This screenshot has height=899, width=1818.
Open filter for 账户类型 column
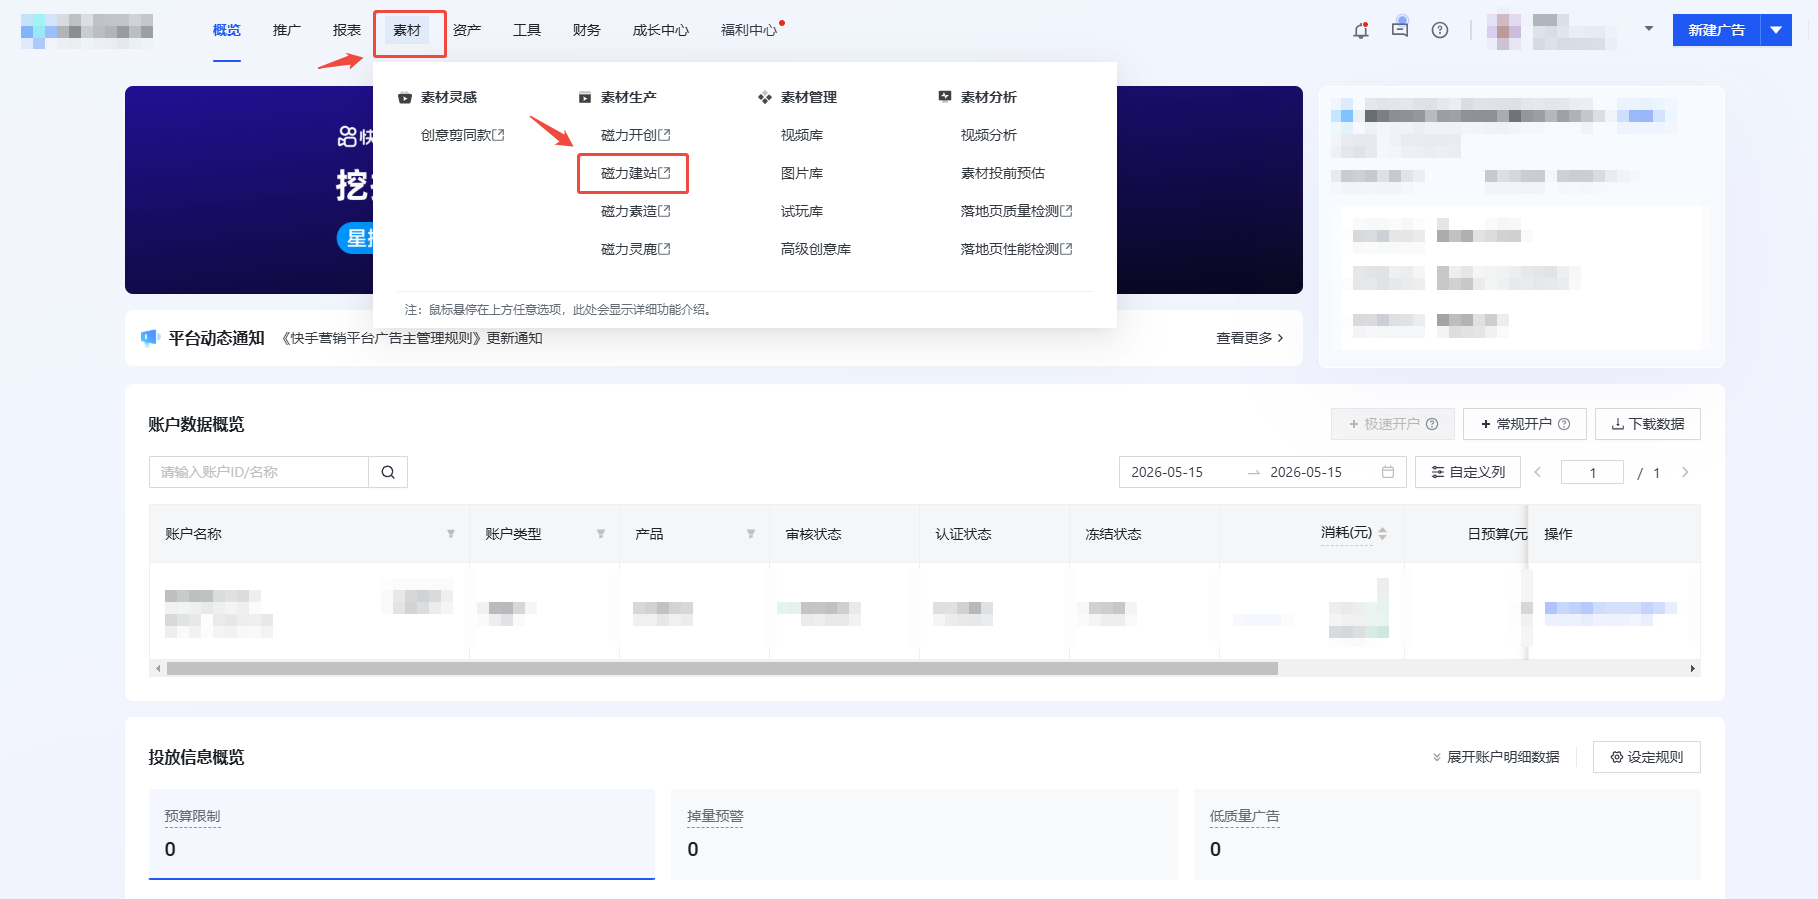601,534
